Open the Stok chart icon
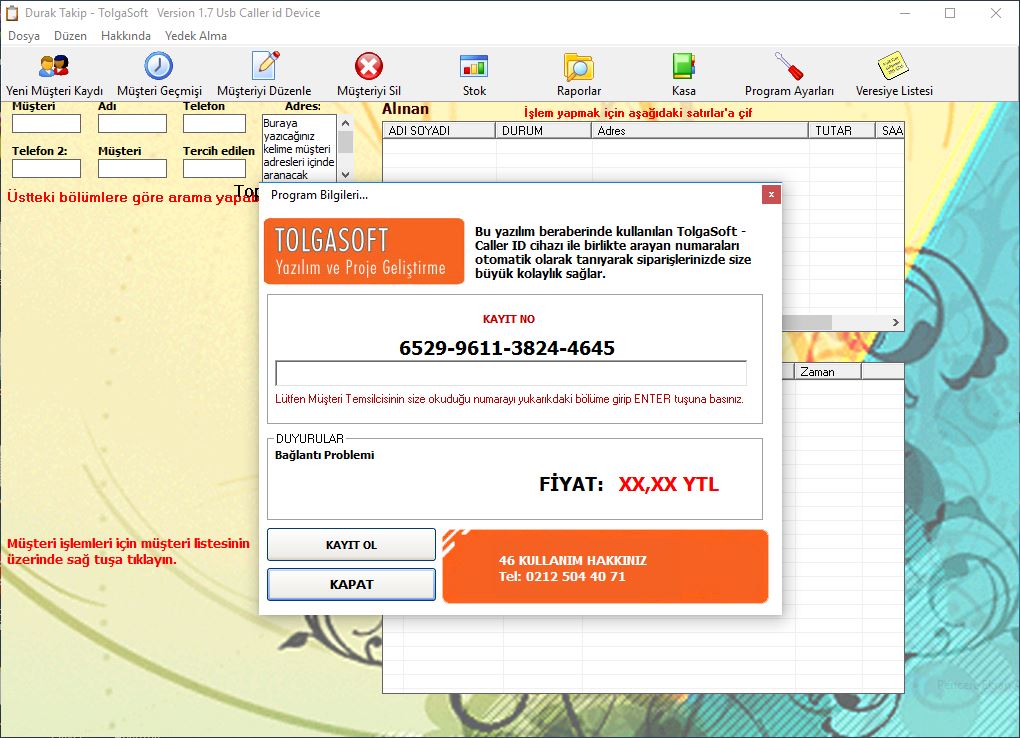 474,66
